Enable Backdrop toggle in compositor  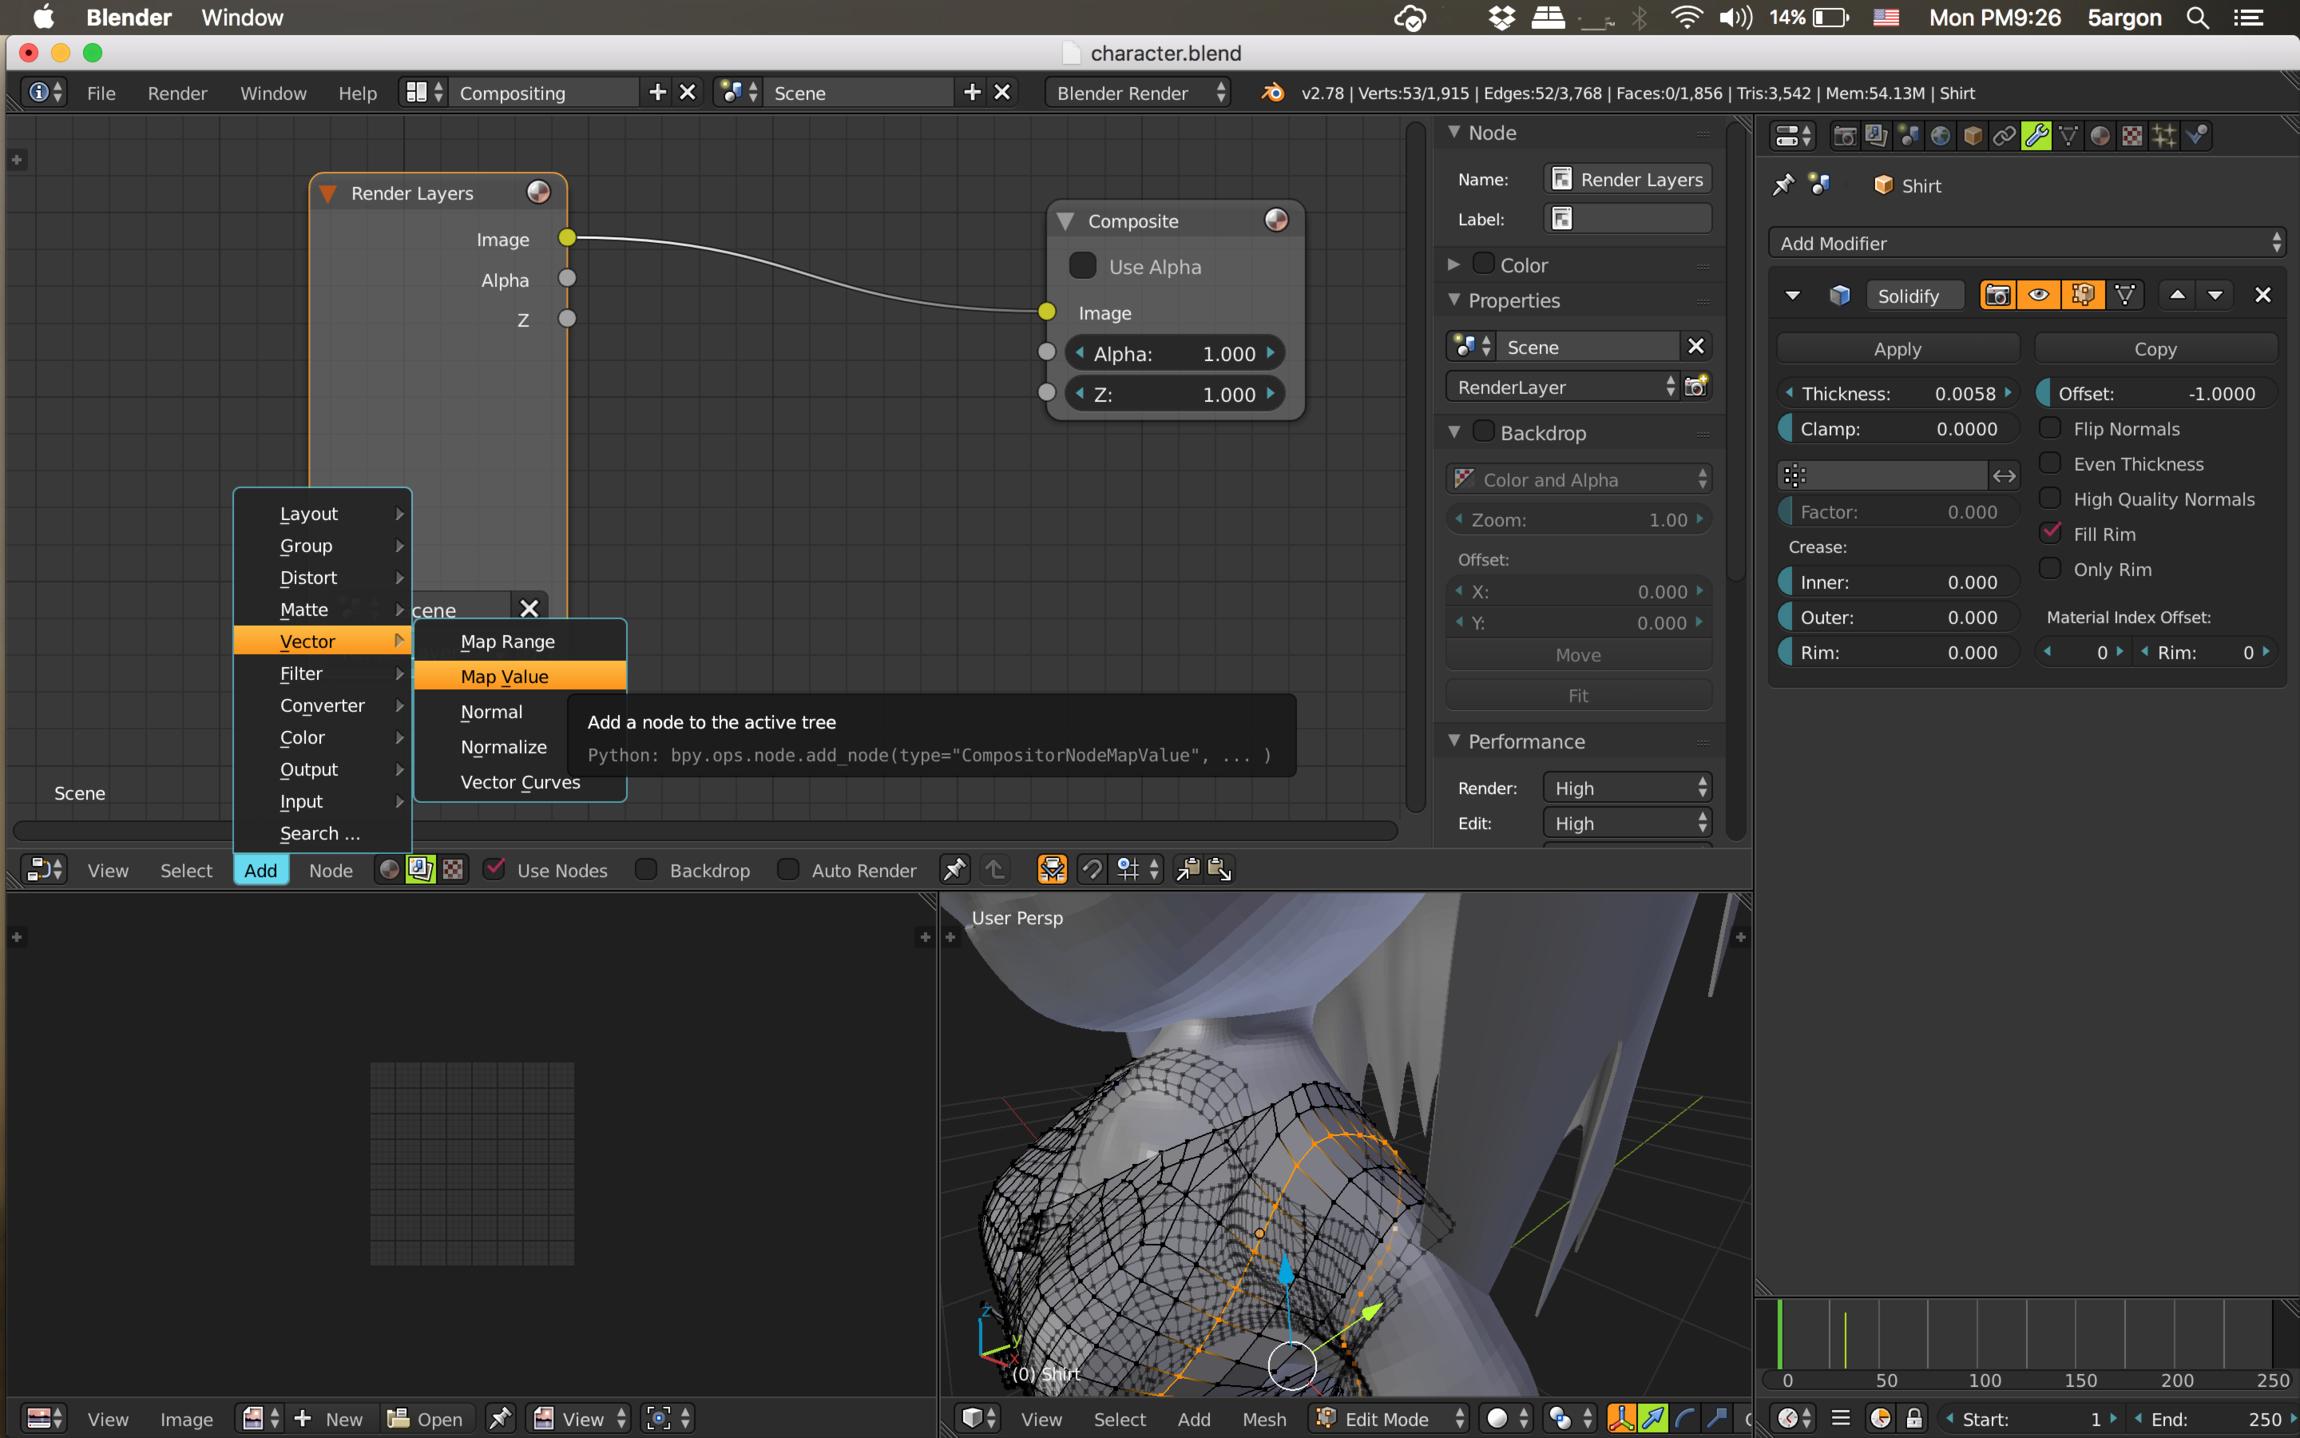tap(644, 870)
